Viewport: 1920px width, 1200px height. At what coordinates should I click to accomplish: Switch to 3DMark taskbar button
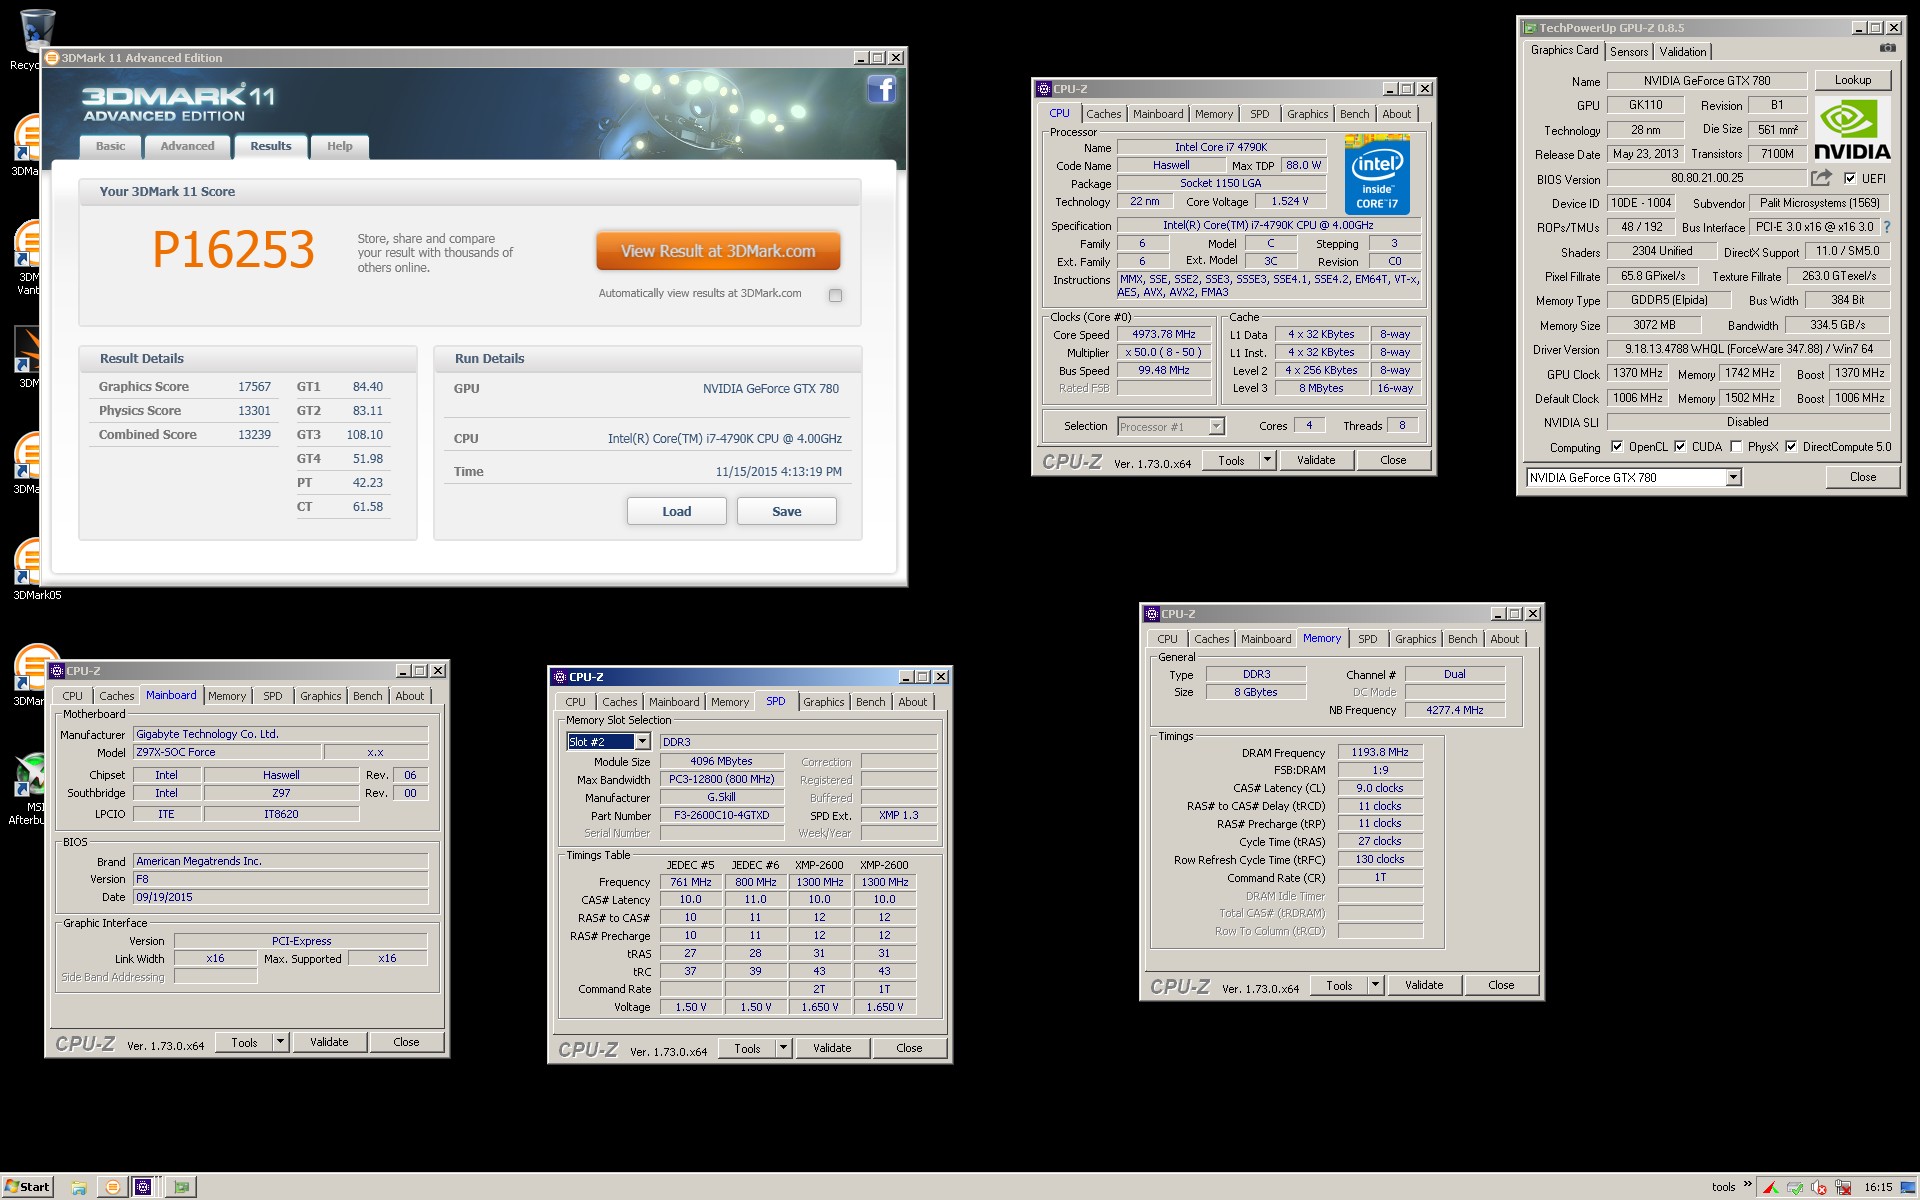[112, 1187]
